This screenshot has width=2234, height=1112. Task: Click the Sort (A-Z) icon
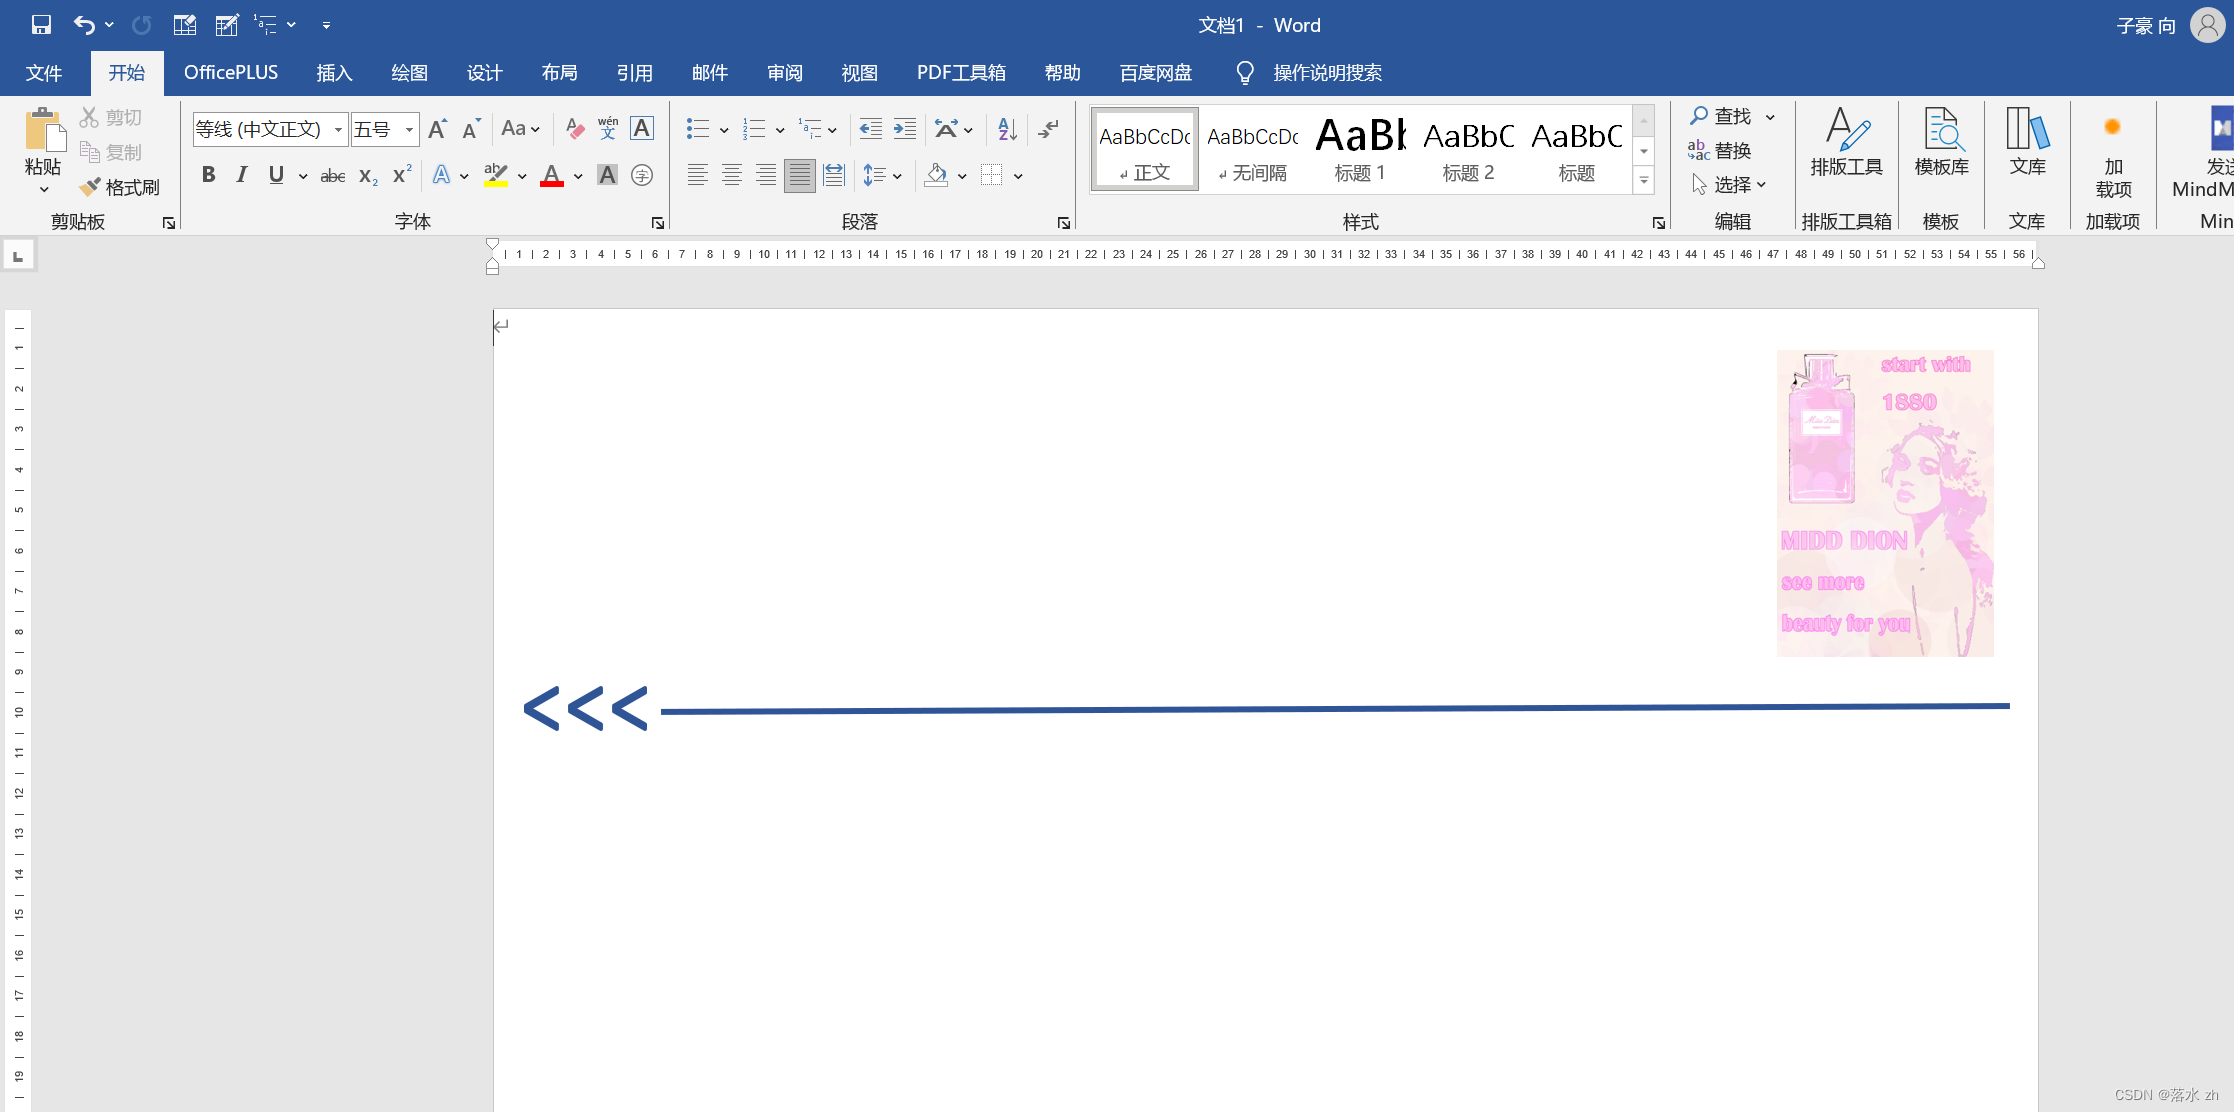pyautogui.click(x=1007, y=128)
